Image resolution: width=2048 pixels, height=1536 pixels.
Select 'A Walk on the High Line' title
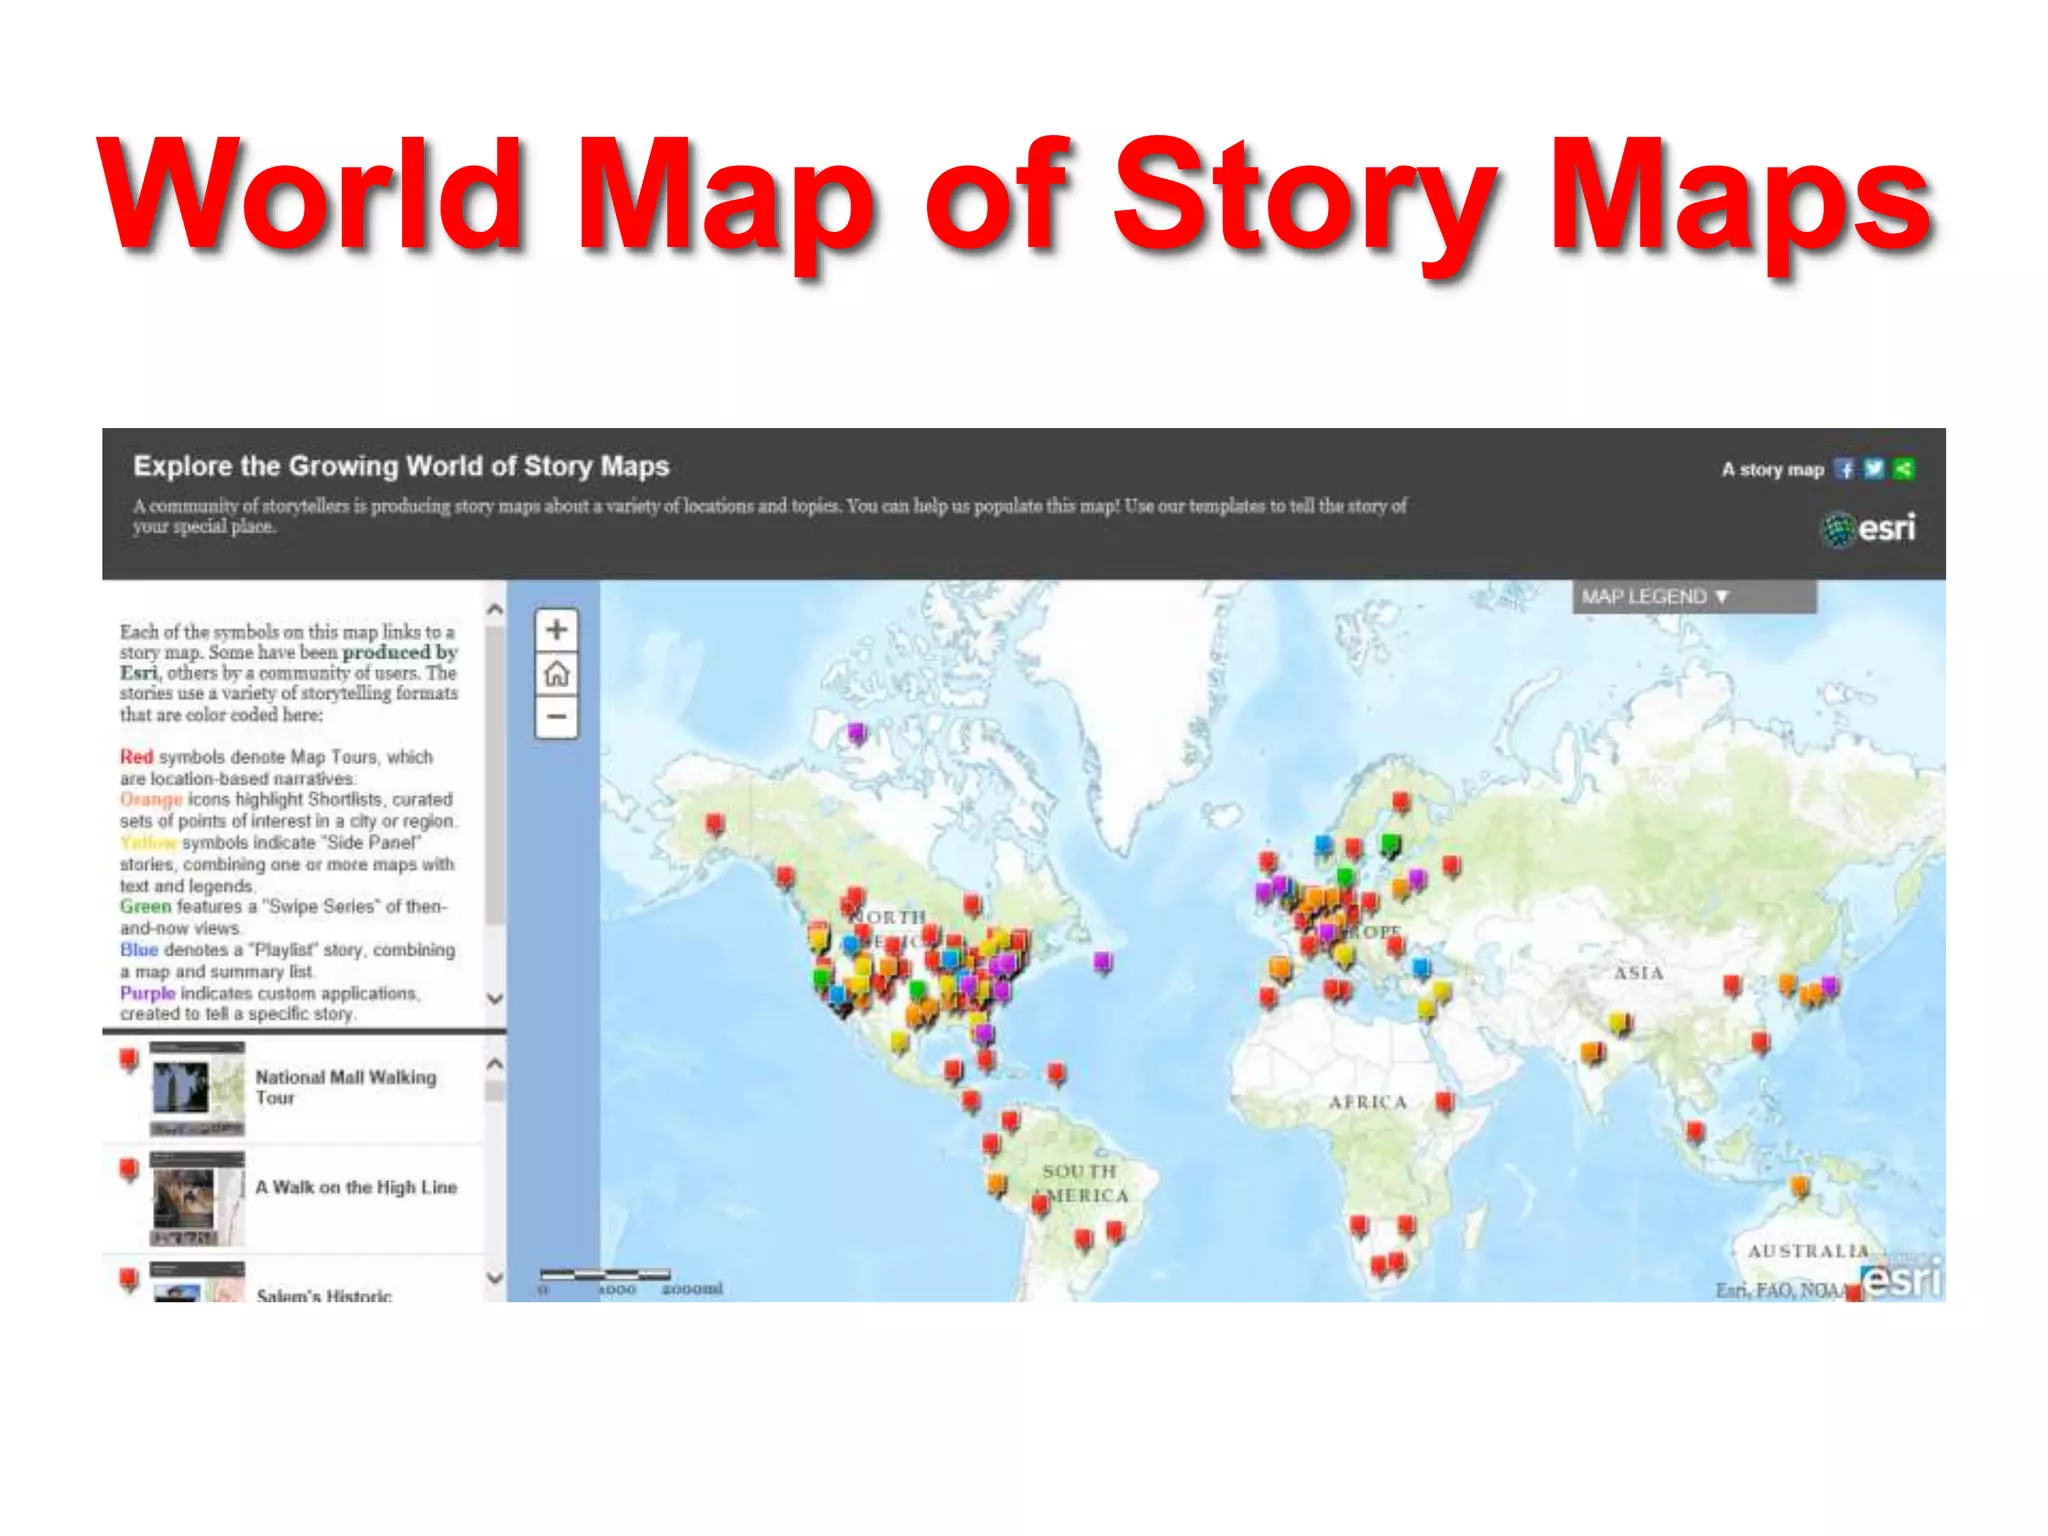[x=356, y=1187]
